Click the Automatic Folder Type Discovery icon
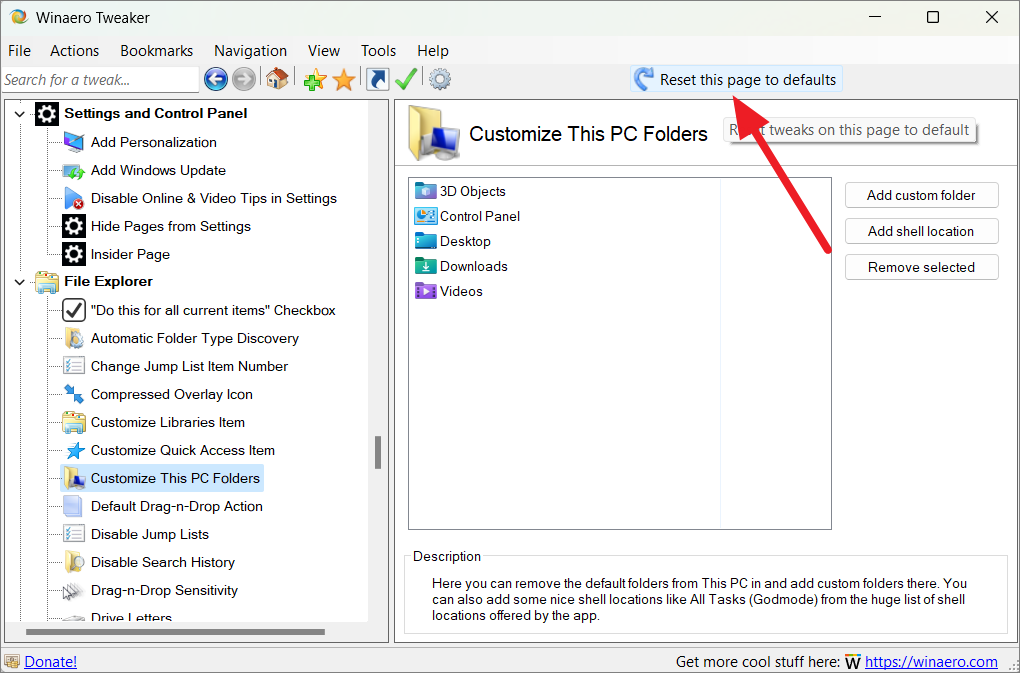Viewport: 1020px width, 673px height. (x=74, y=338)
